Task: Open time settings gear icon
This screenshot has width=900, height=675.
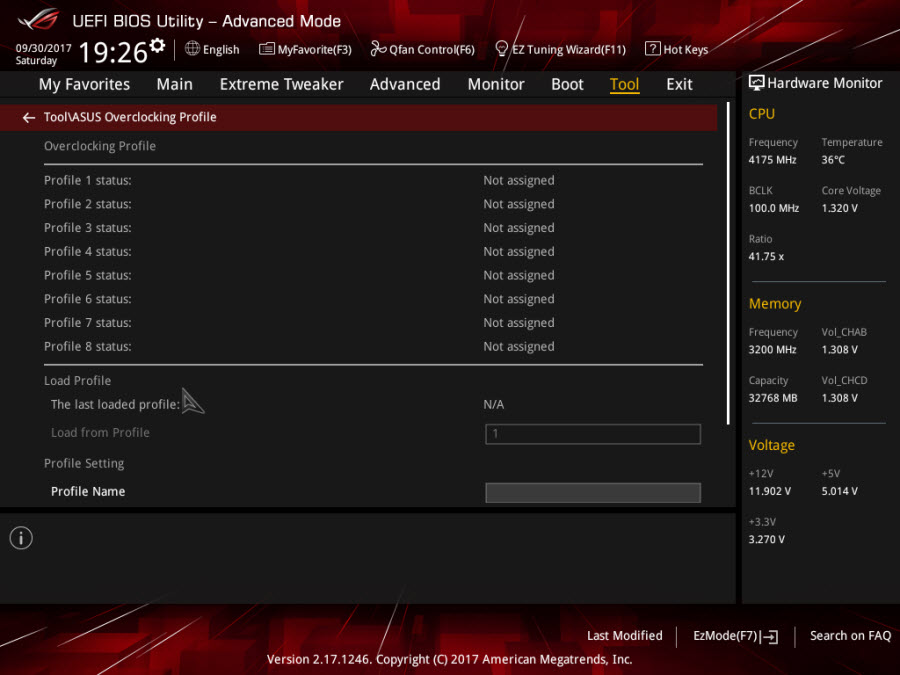Action: (157, 45)
